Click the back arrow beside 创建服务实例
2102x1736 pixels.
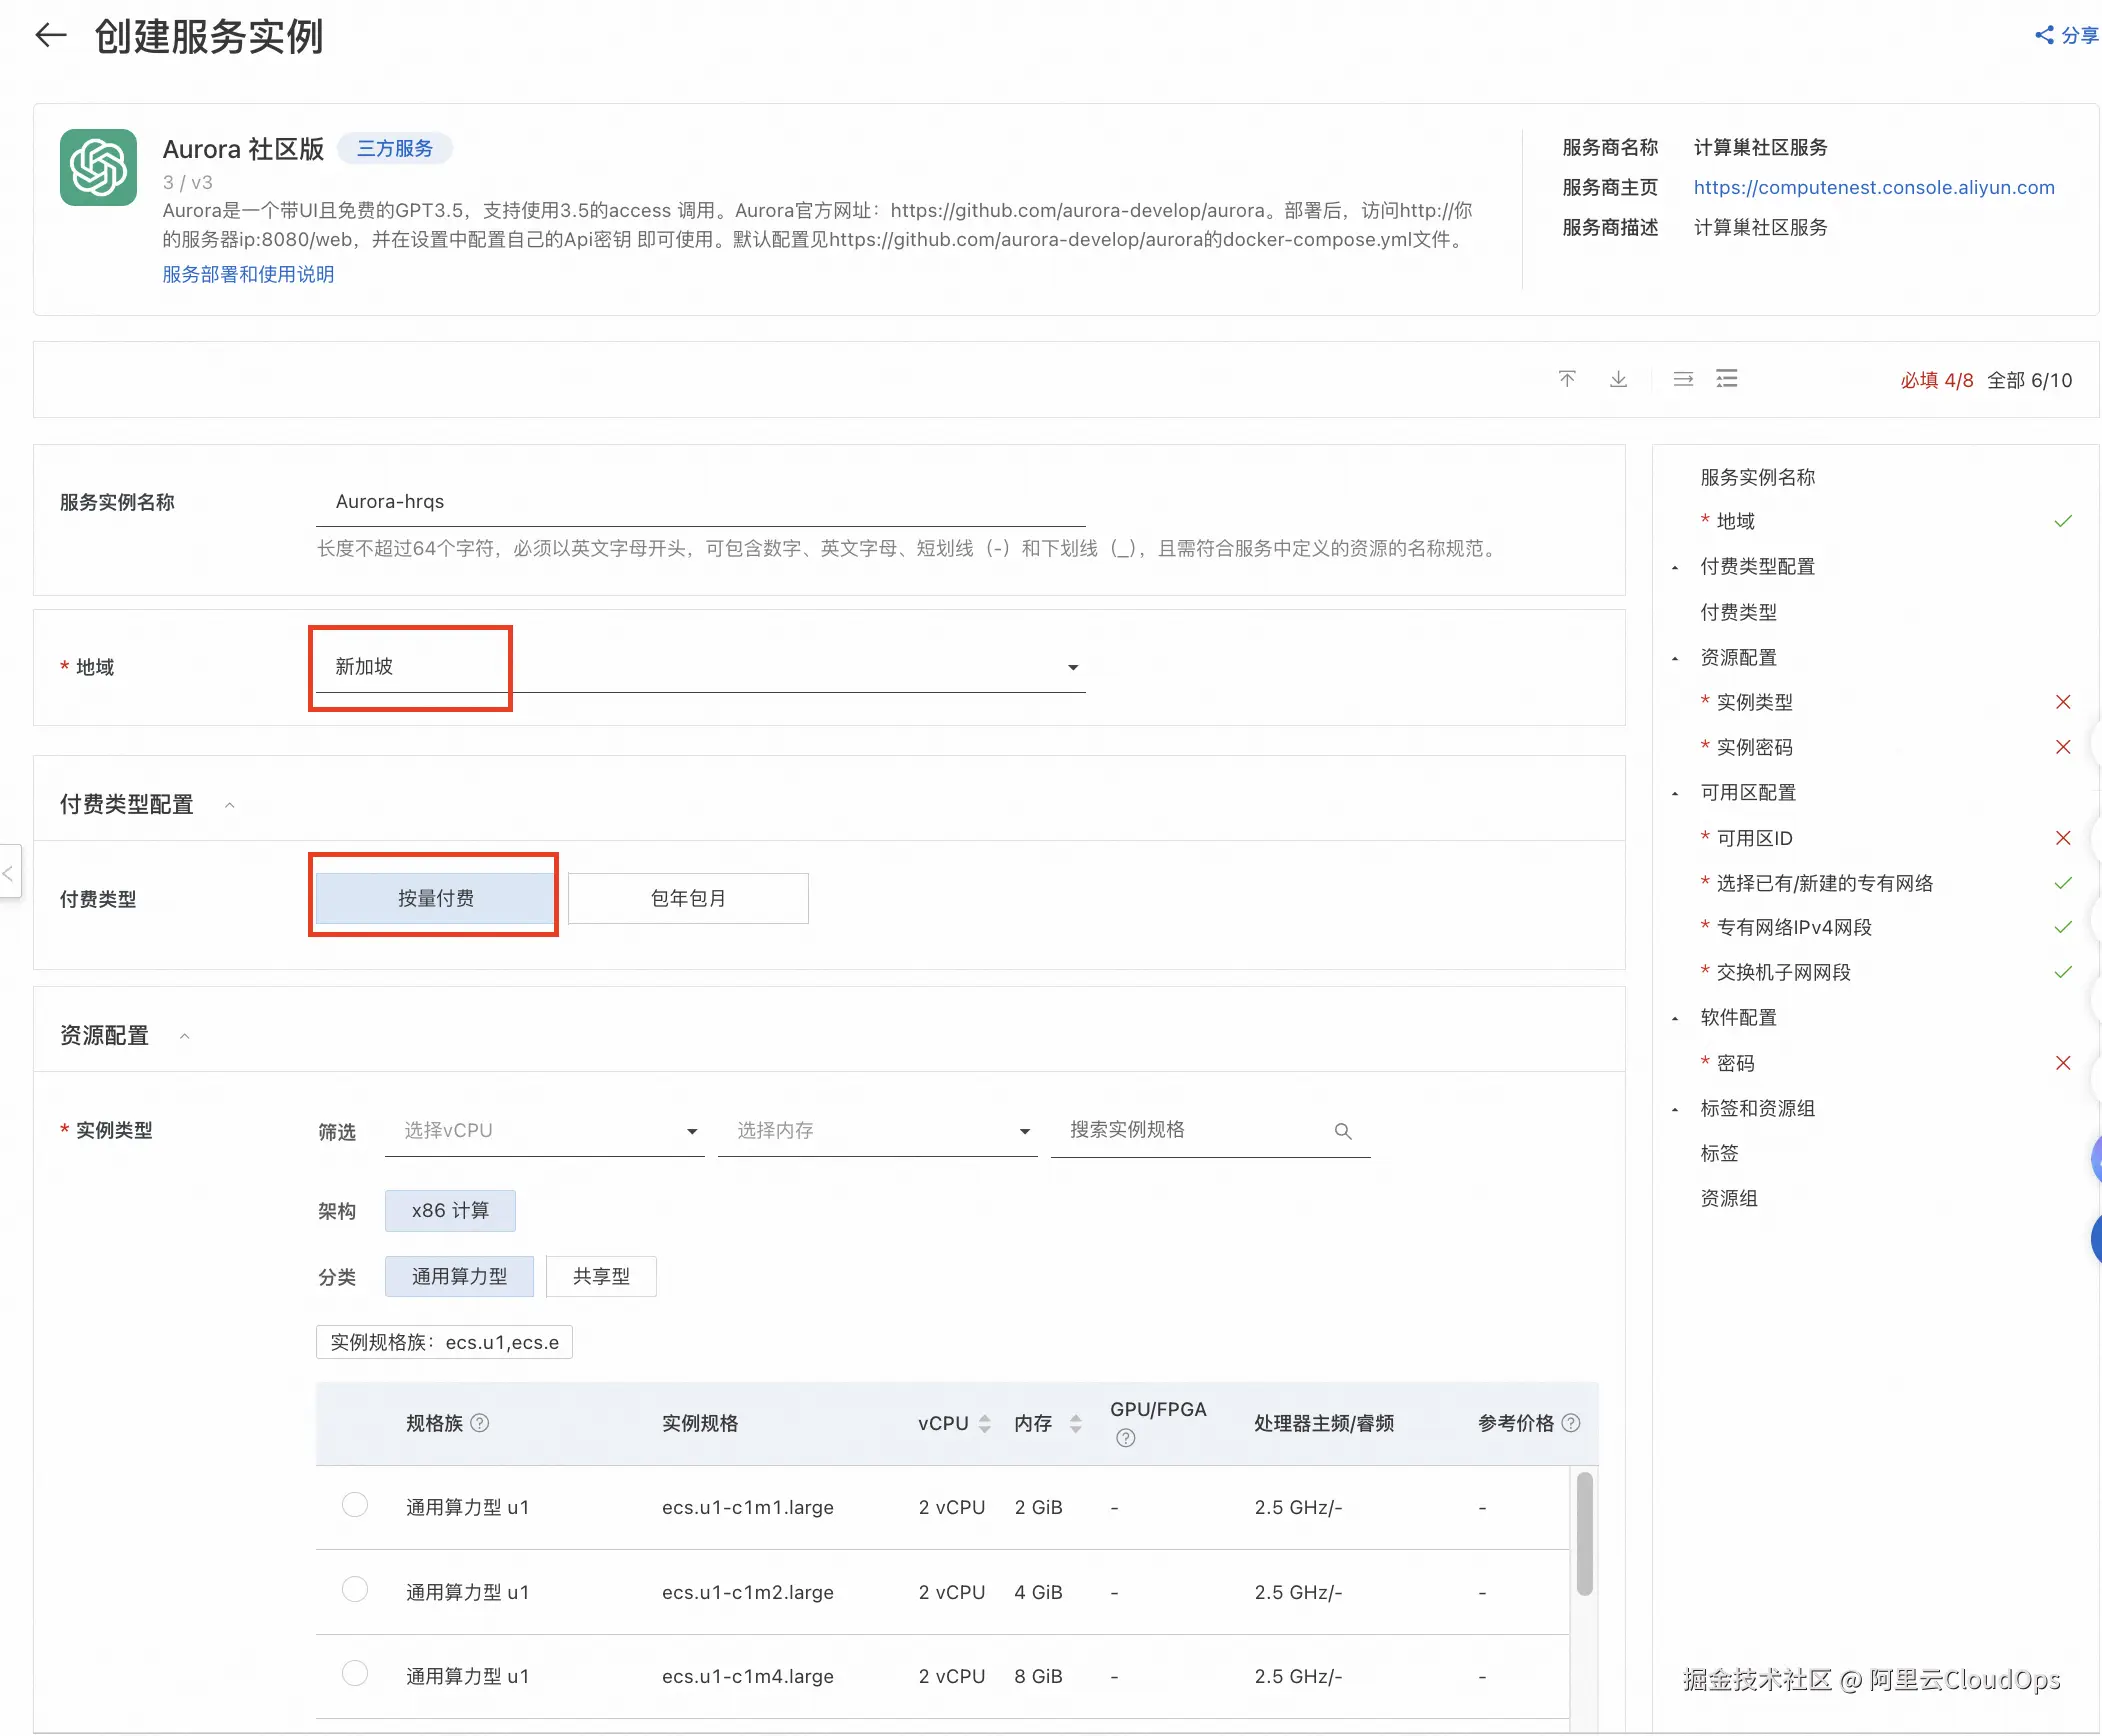coord(50,36)
